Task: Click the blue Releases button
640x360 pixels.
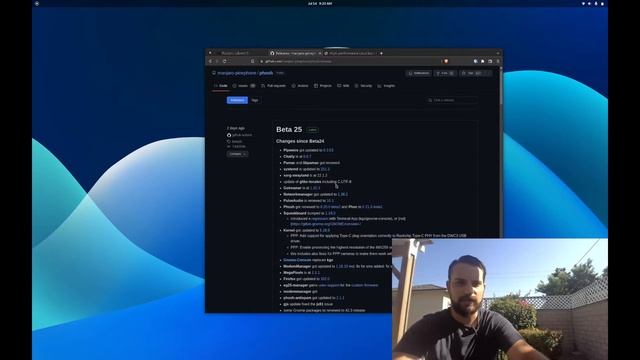Action: [x=237, y=100]
